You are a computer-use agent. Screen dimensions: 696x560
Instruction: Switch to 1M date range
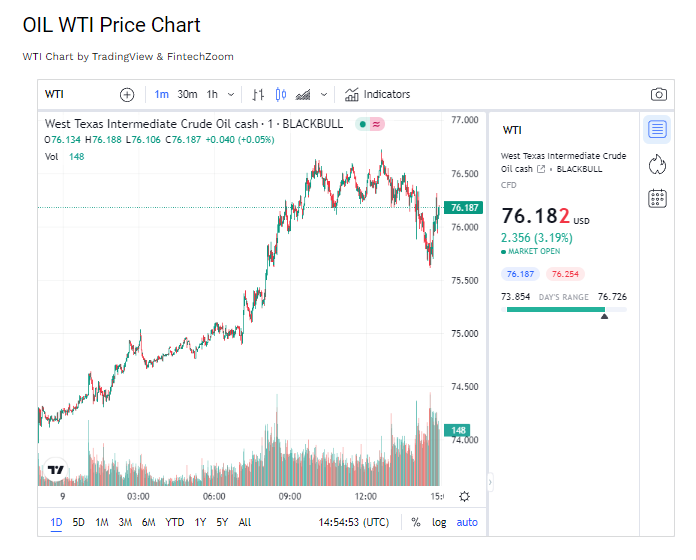102,522
